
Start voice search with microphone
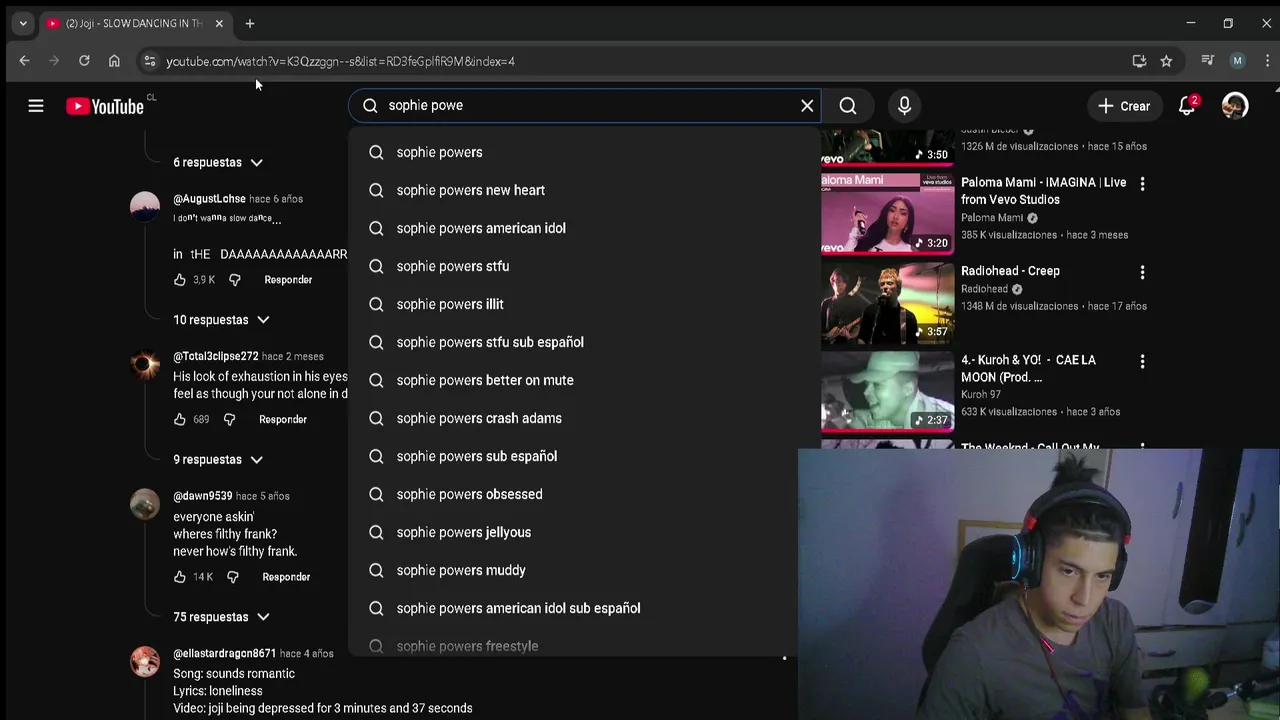904,106
